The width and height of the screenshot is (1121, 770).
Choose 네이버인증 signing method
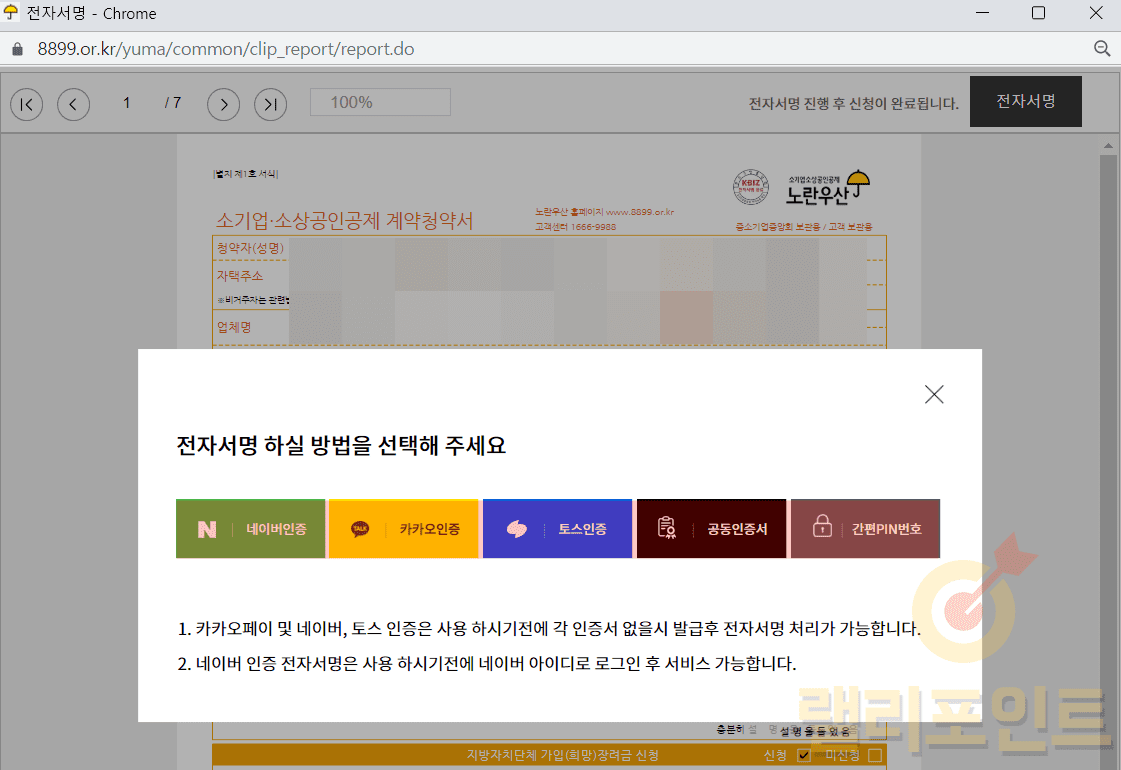point(251,529)
